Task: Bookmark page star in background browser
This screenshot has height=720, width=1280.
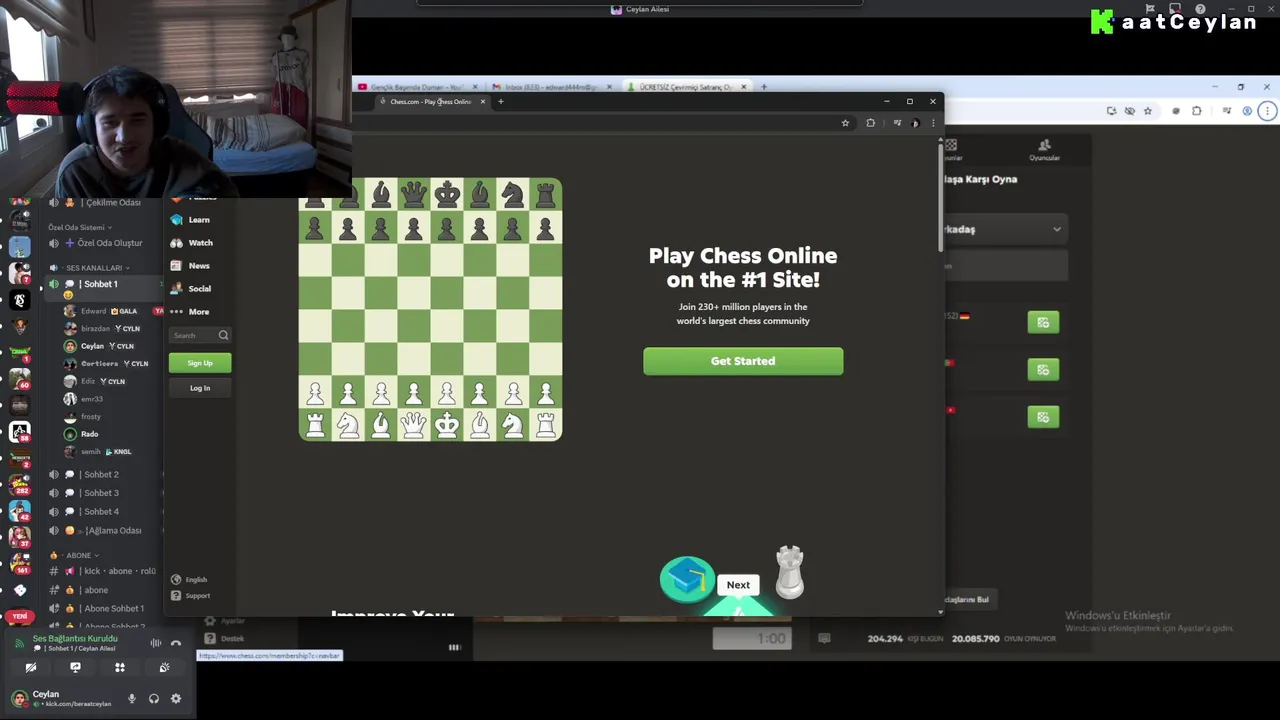Action: click(1148, 111)
